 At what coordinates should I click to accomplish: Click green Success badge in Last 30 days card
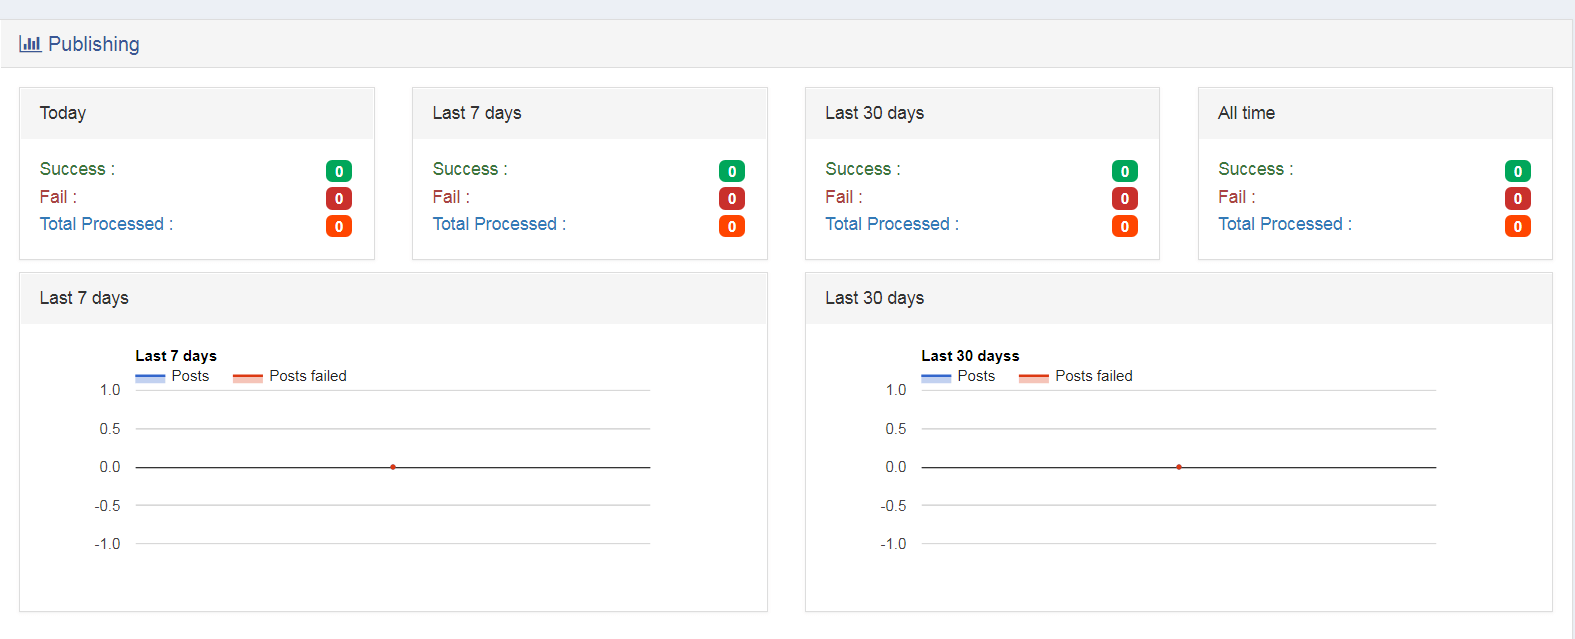click(1125, 171)
